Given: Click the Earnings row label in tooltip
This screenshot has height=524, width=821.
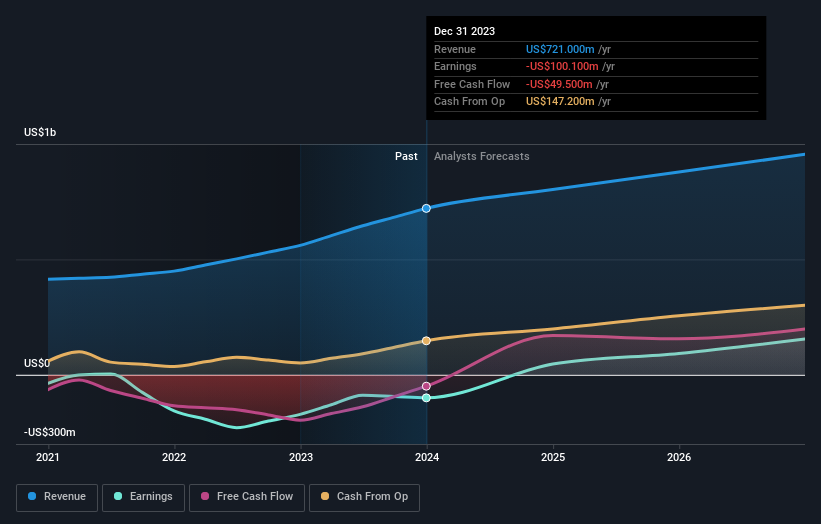Looking at the screenshot, I should 455,66.
